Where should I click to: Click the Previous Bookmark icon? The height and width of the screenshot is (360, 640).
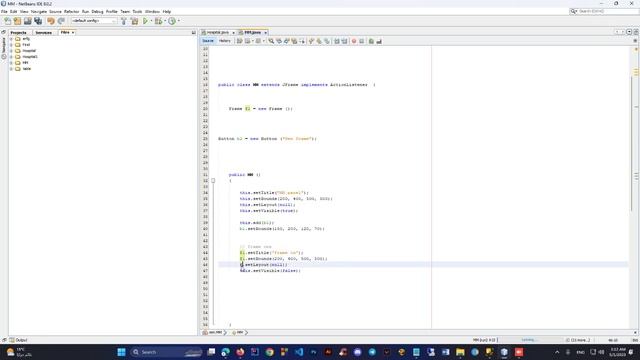tap(311, 41)
